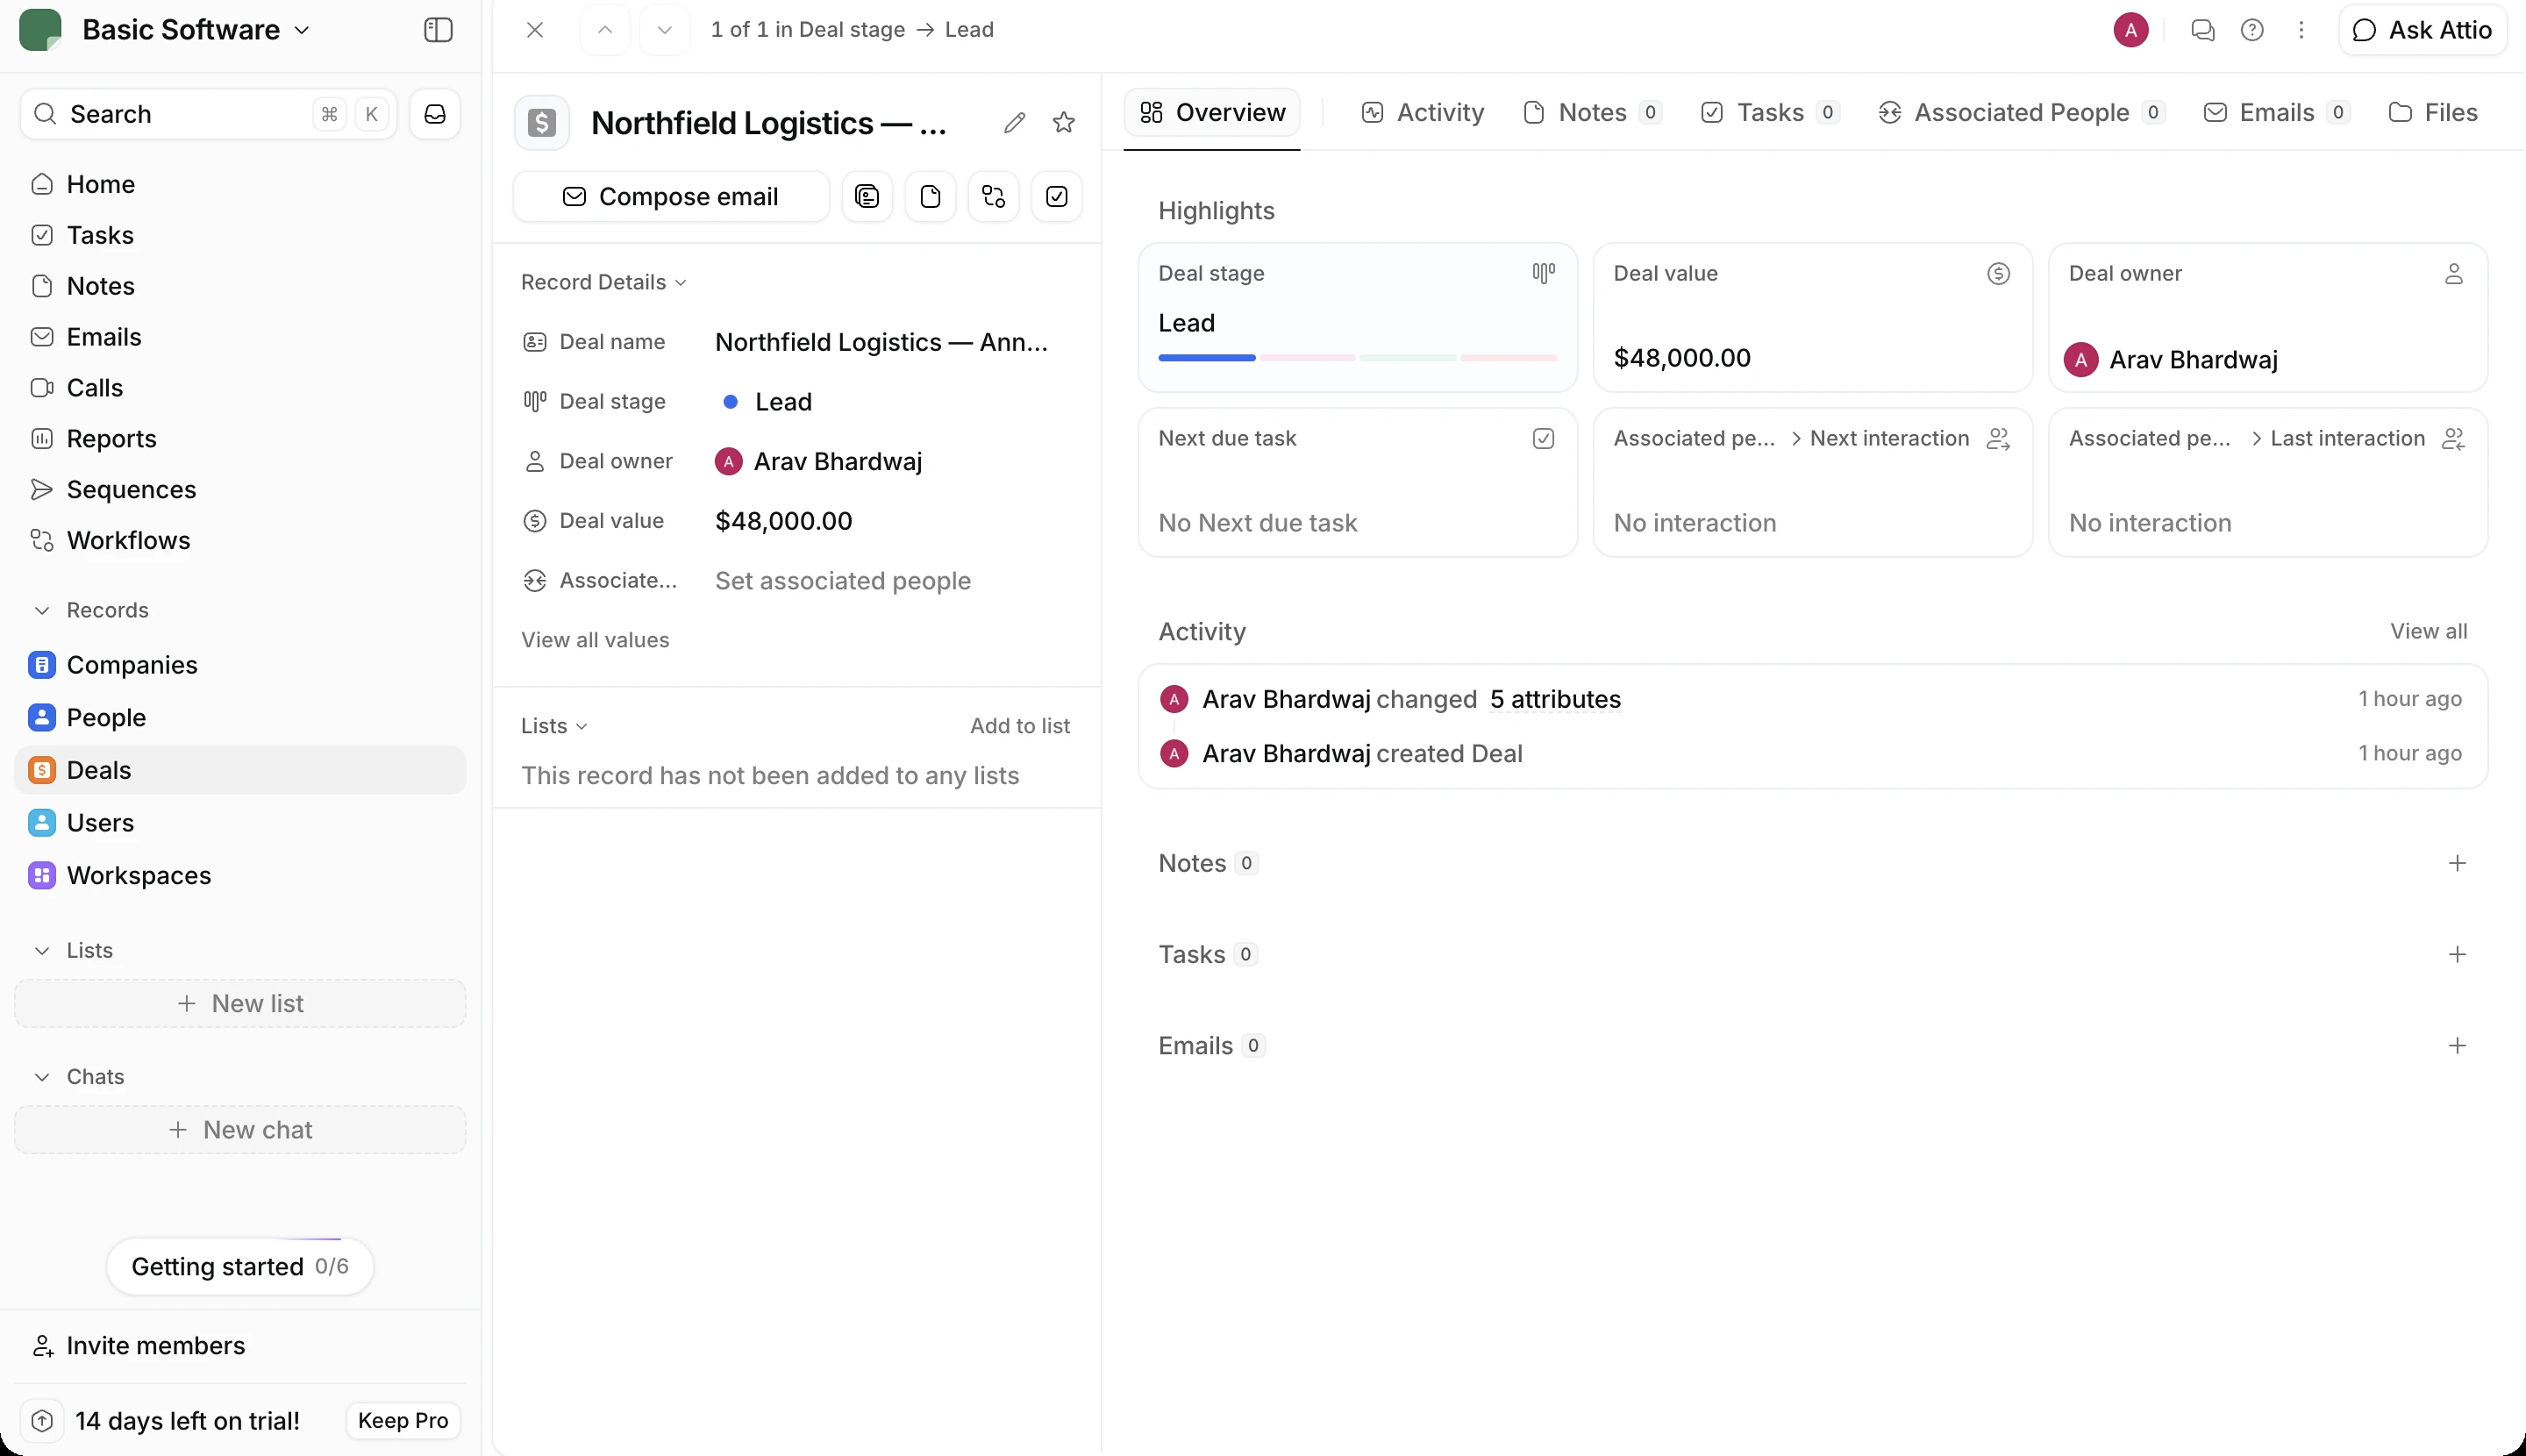Viewport: 2526px width, 1456px height.
Task: Add a note with the Notes plus icon
Action: 2457,863
